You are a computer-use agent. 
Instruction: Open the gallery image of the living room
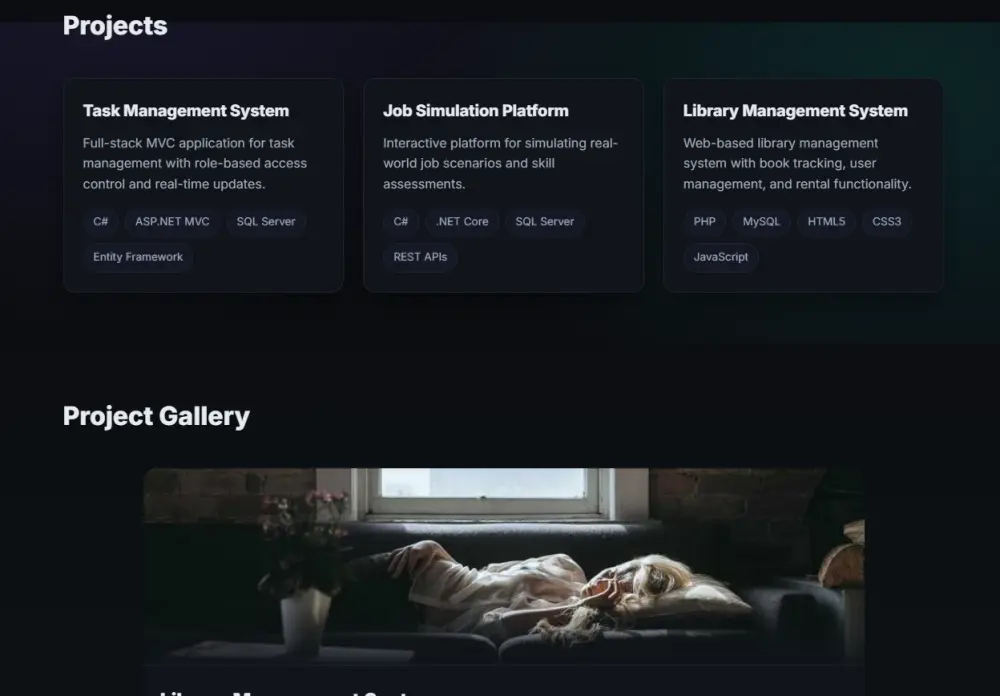click(x=503, y=567)
